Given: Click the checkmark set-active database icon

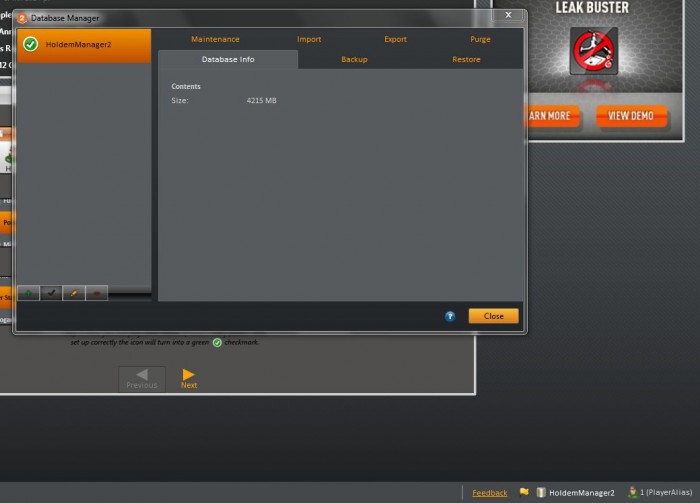Looking at the screenshot, I should [51, 293].
